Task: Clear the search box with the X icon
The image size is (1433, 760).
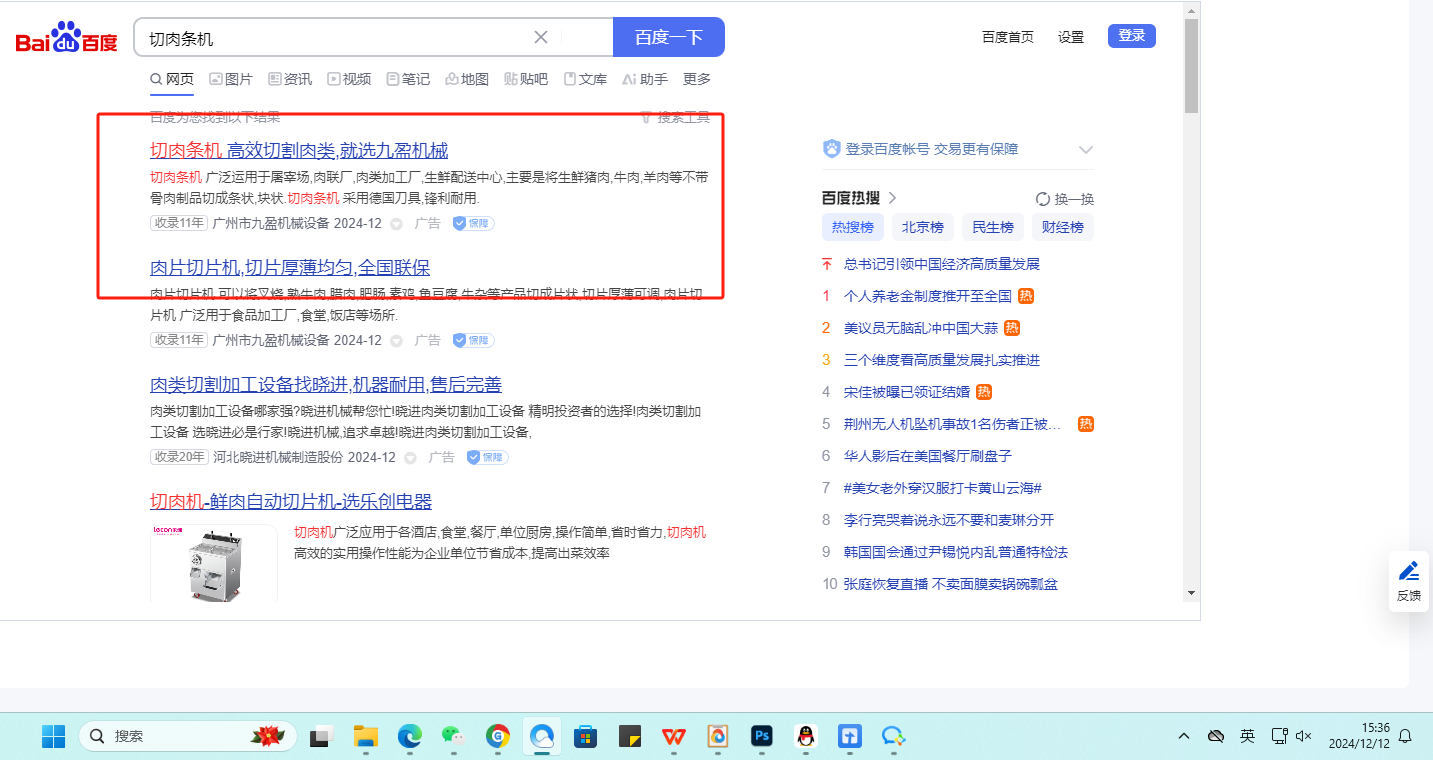Action: [x=541, y=38]
